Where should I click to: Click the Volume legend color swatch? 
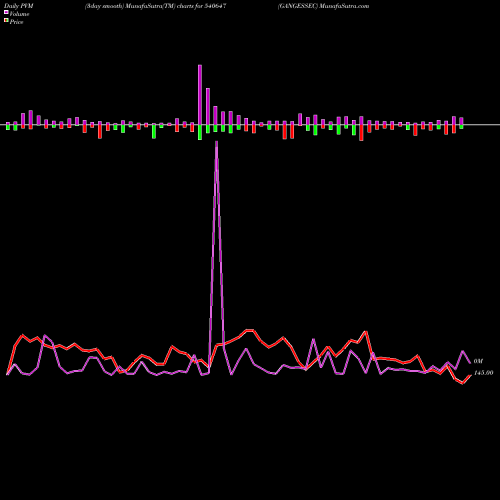tap(6, 13)
